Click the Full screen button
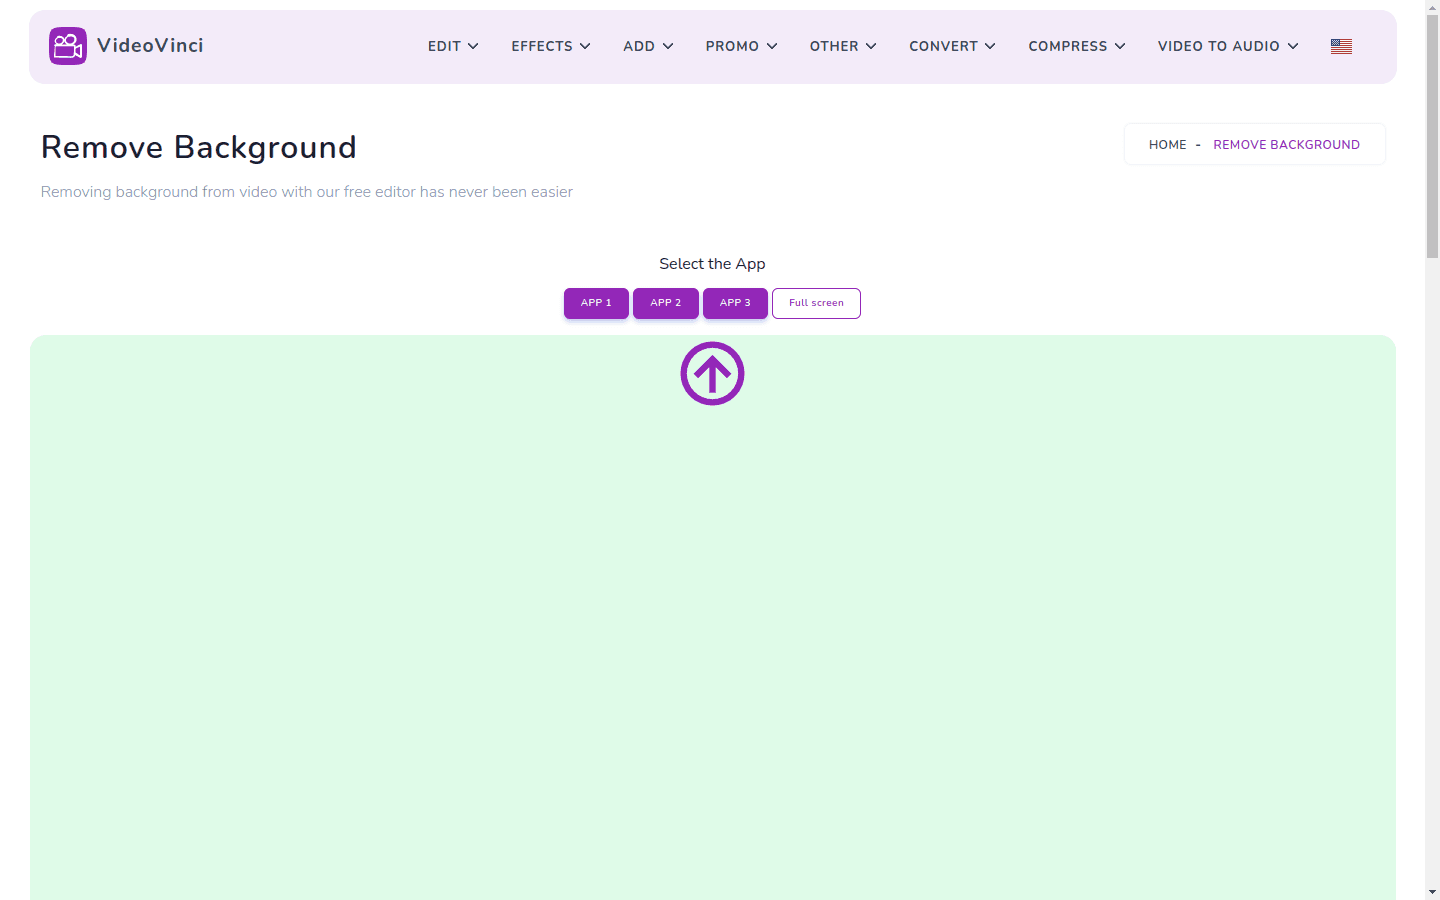The width and height of the screenshot is (1440, 900). [816, 303]
